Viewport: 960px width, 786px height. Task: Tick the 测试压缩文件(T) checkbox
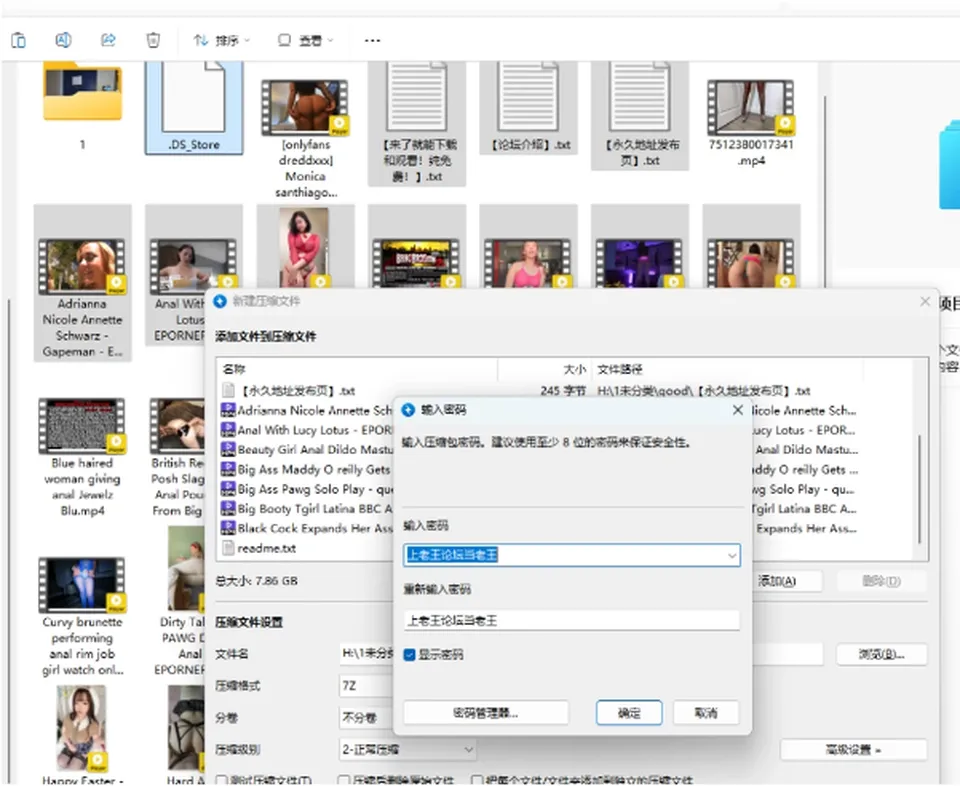(222, 780)
